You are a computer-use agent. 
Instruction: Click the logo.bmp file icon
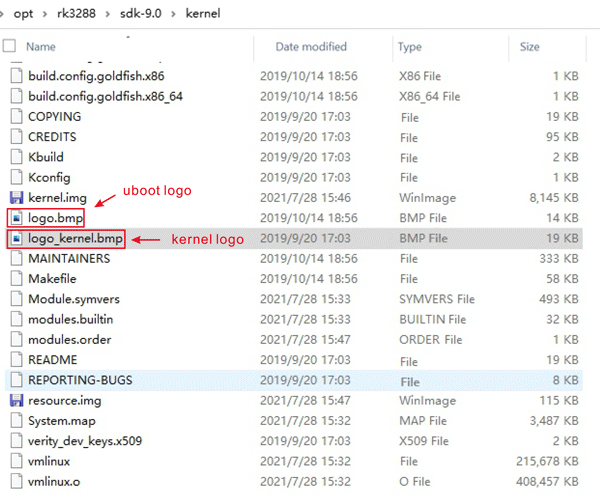(15, 218)
